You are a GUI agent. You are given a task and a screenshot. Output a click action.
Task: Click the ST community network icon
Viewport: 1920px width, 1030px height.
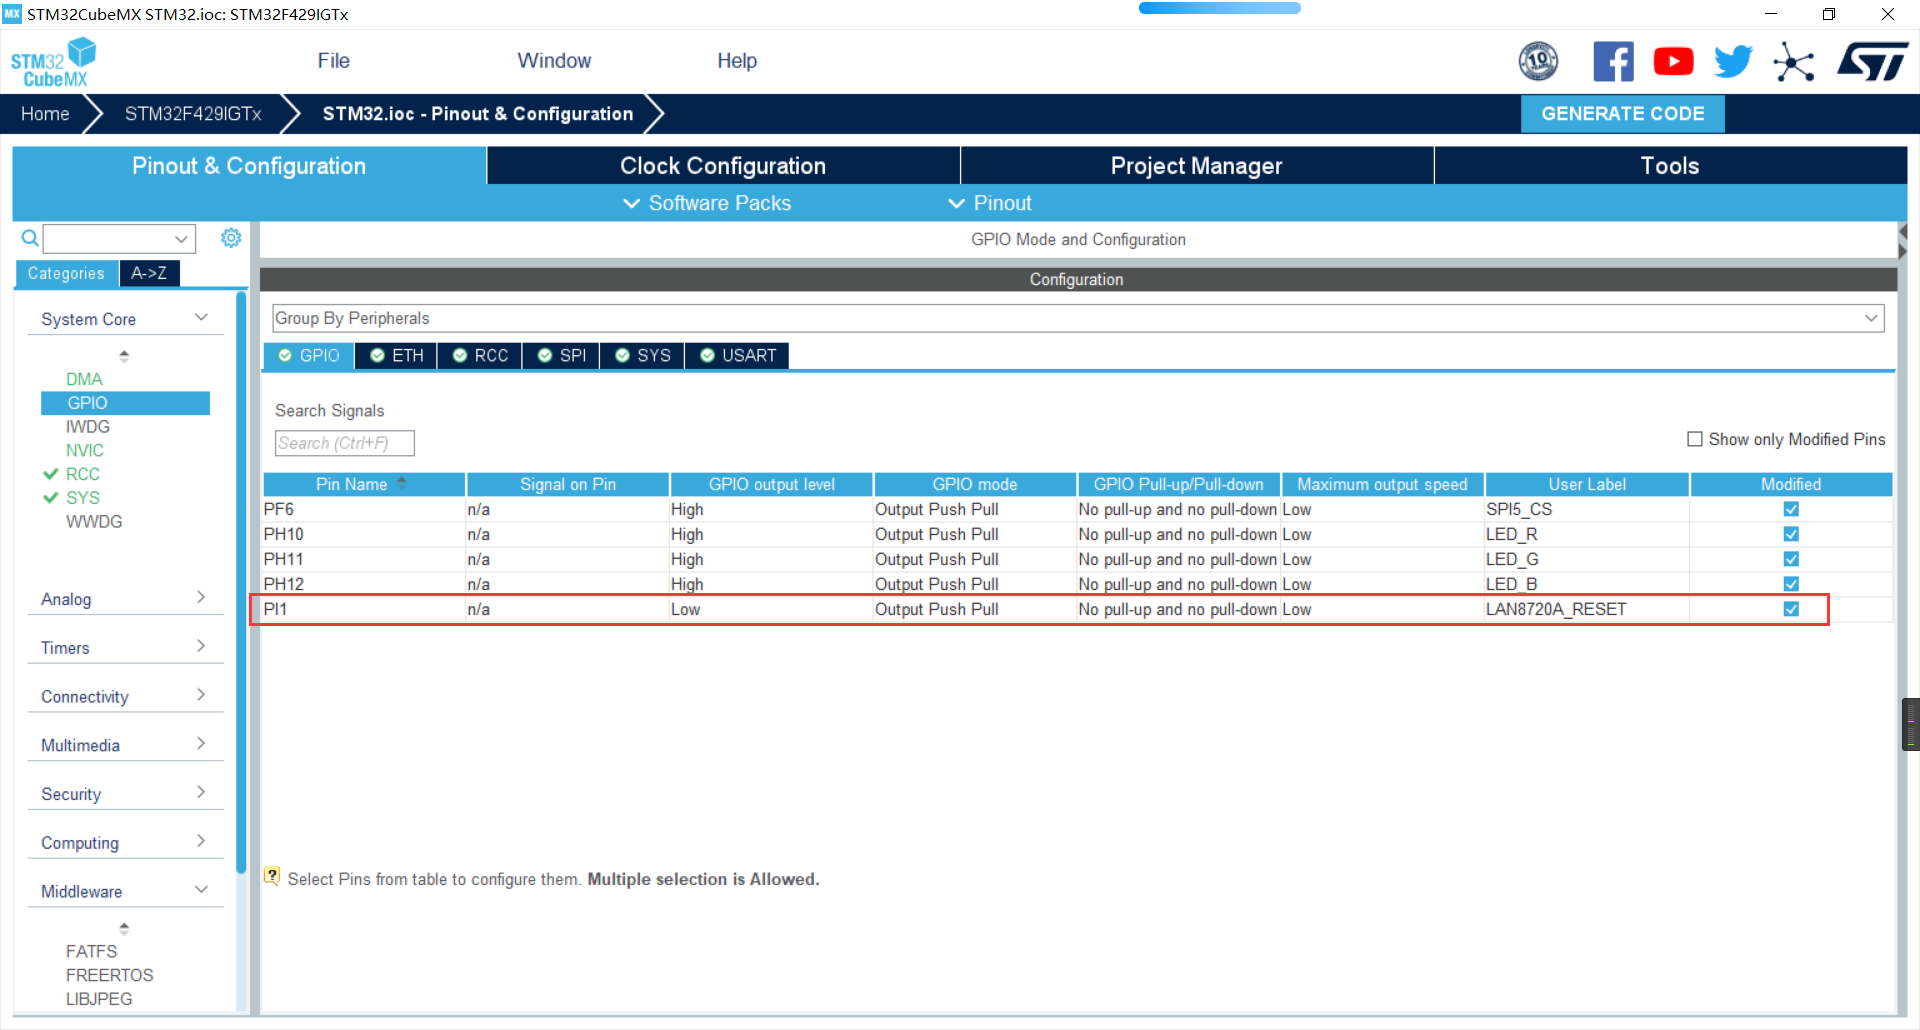pos(1793,62)
